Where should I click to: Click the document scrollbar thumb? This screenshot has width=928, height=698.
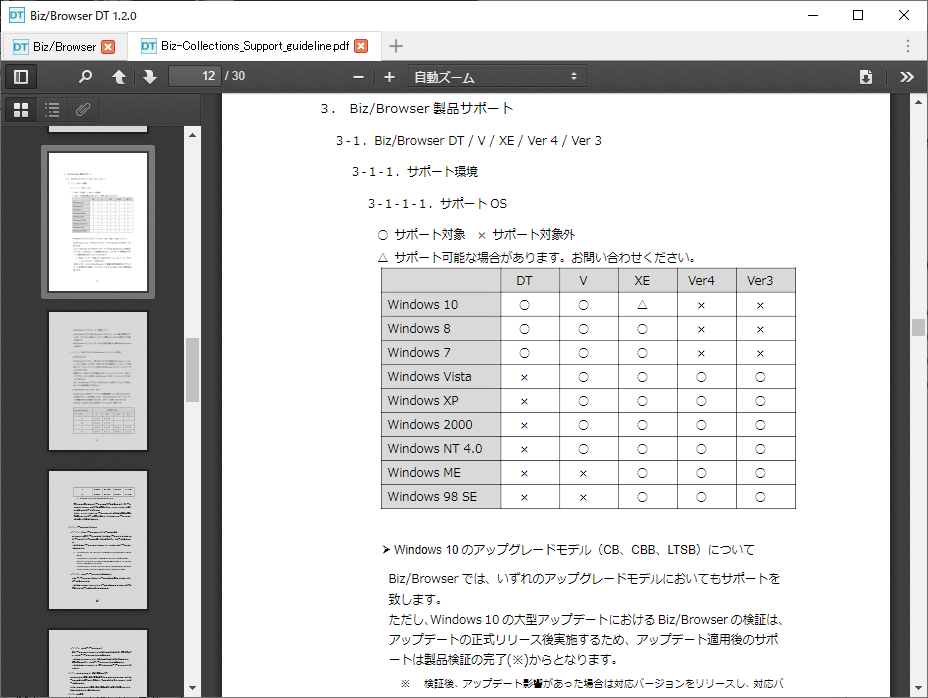919,327
